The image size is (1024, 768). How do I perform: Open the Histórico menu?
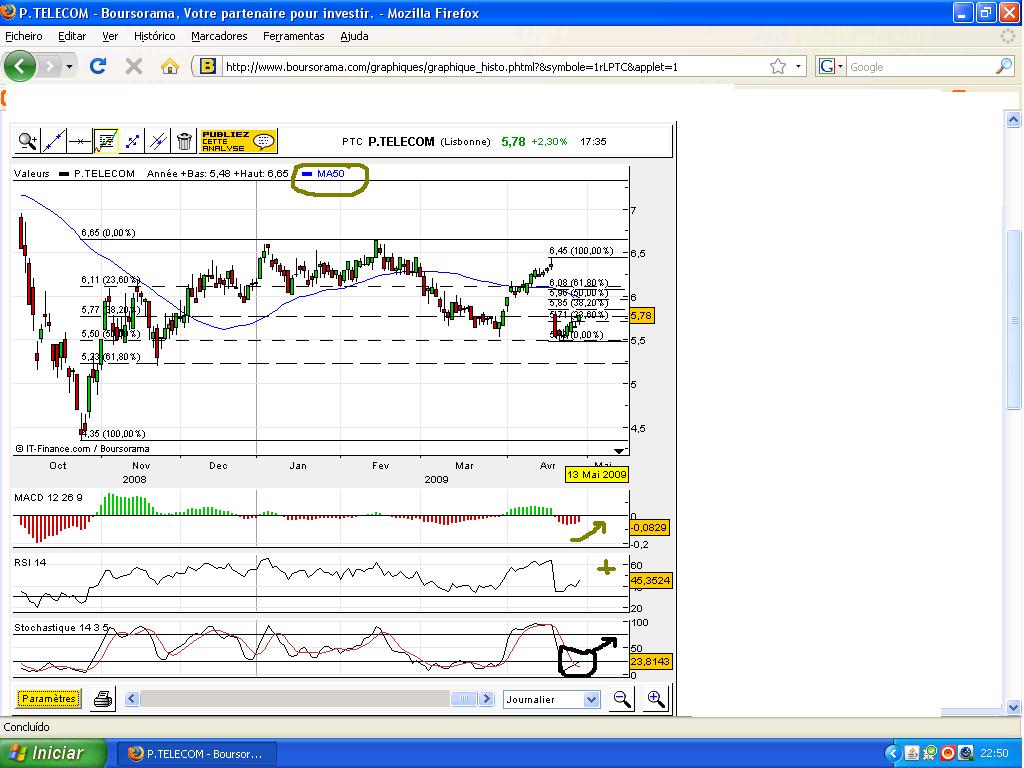pos(154,37)
